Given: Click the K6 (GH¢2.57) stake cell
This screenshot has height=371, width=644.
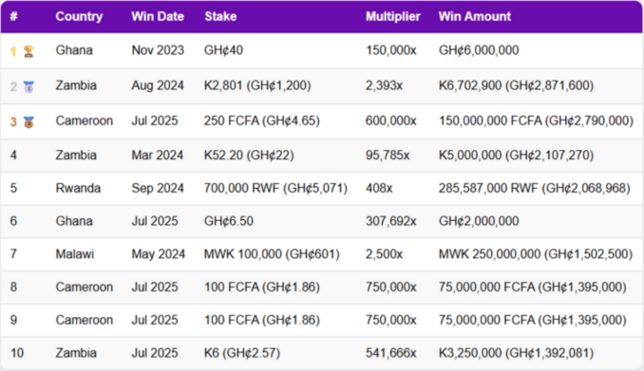Looking at the screenshot, I should click(x=242, y=353).
